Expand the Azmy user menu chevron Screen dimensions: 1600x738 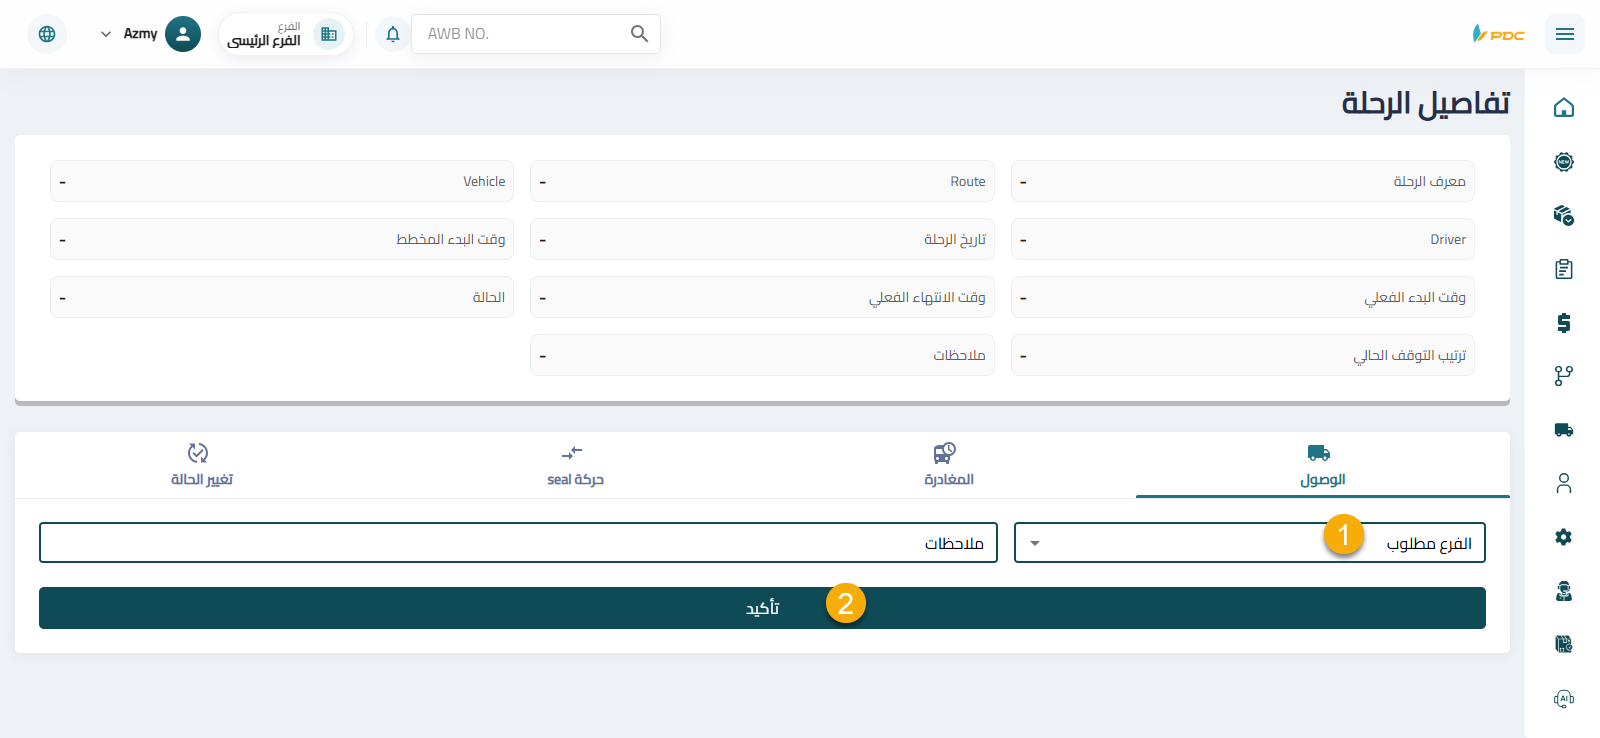click(x=106, y=34)
